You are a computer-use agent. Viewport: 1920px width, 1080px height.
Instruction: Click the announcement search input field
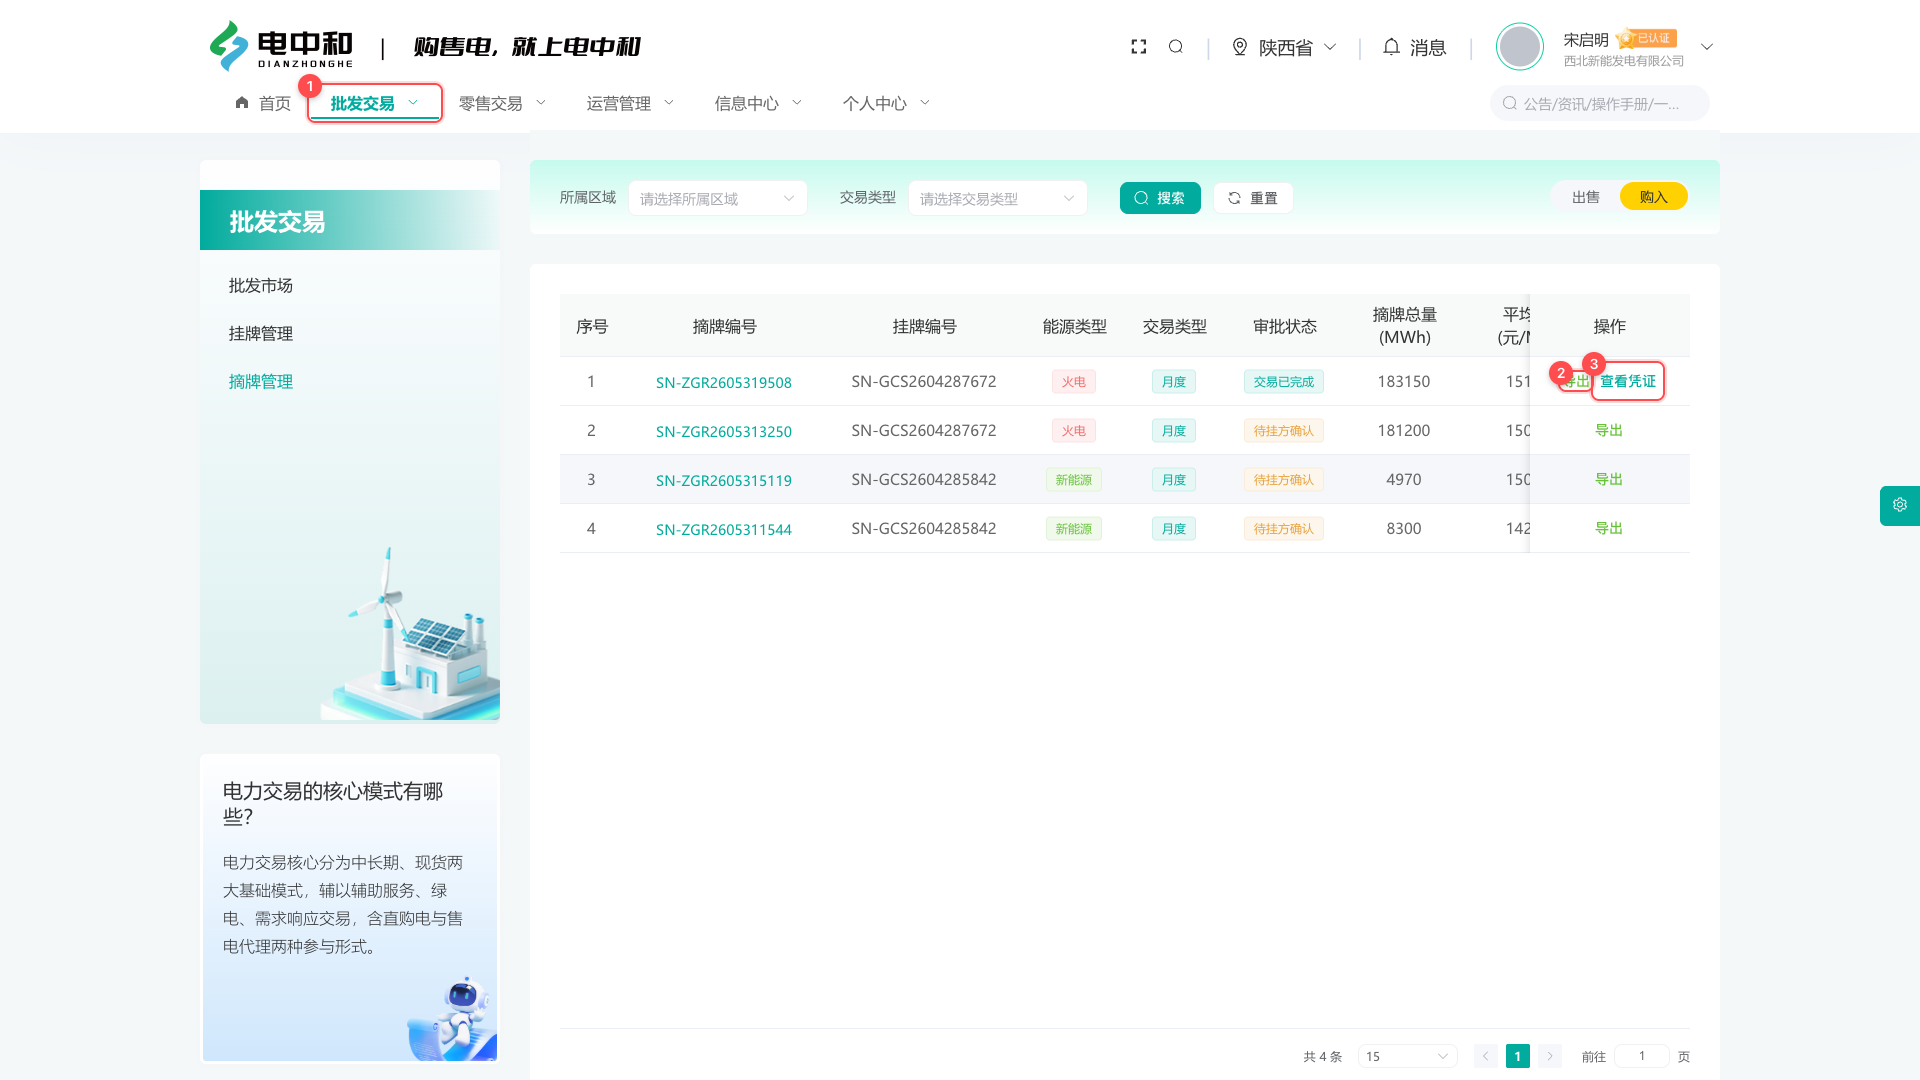pos(1600,103)
